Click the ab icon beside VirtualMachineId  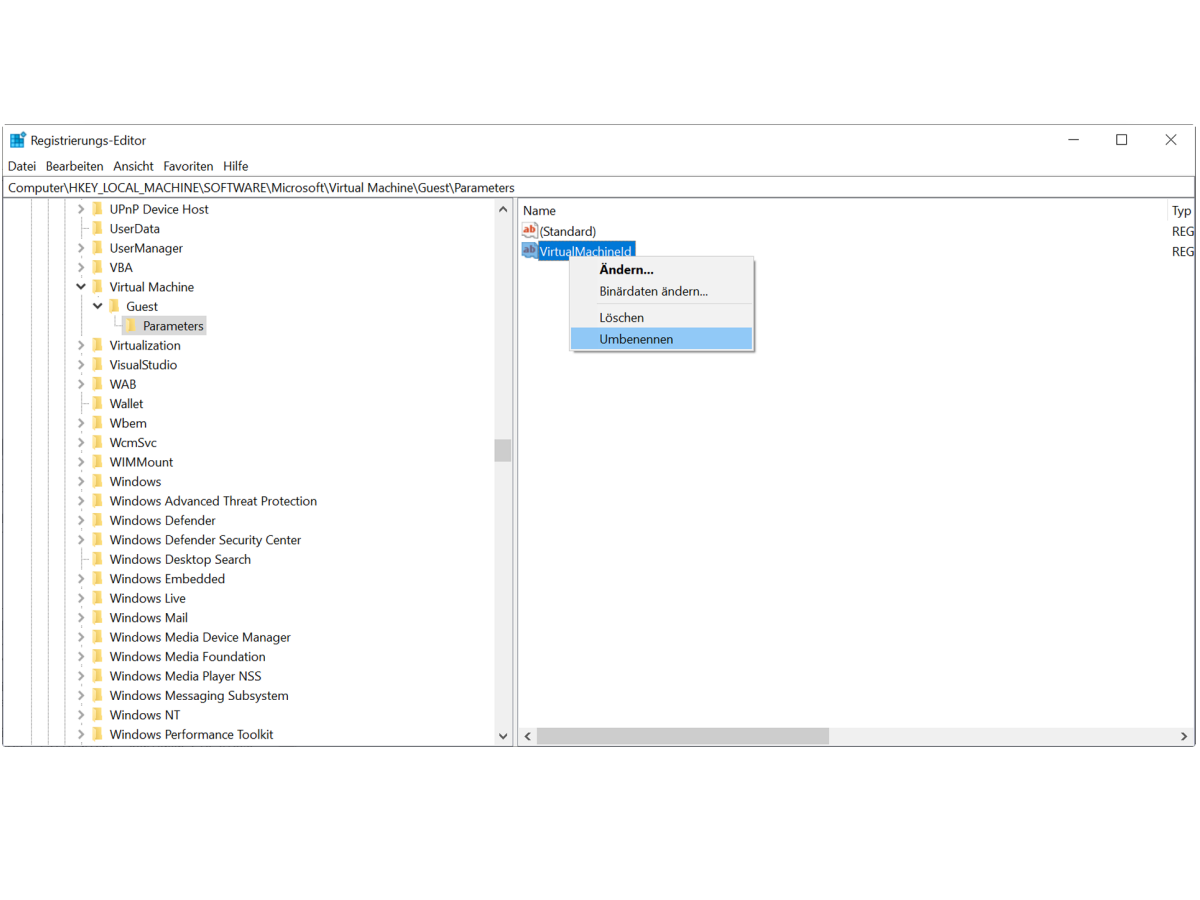coord(528,250)
